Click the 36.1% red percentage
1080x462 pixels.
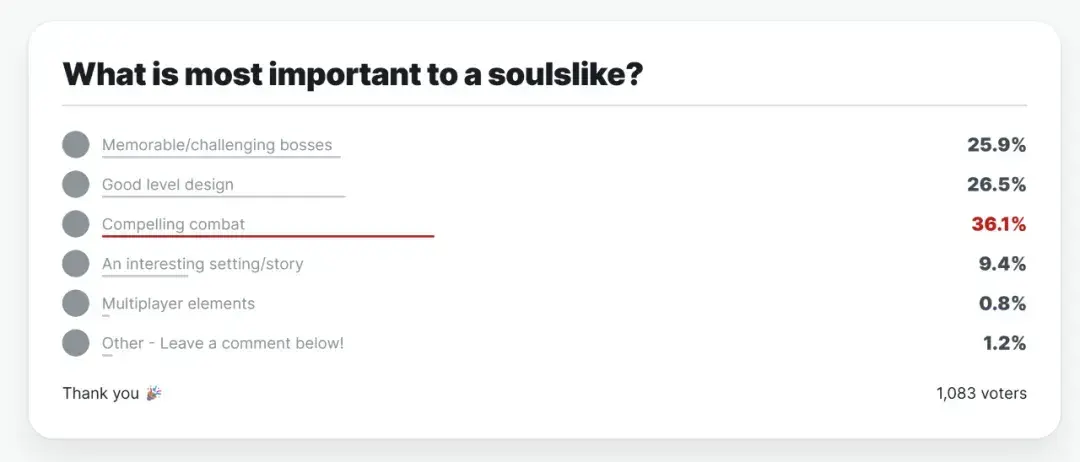point(999,224)
